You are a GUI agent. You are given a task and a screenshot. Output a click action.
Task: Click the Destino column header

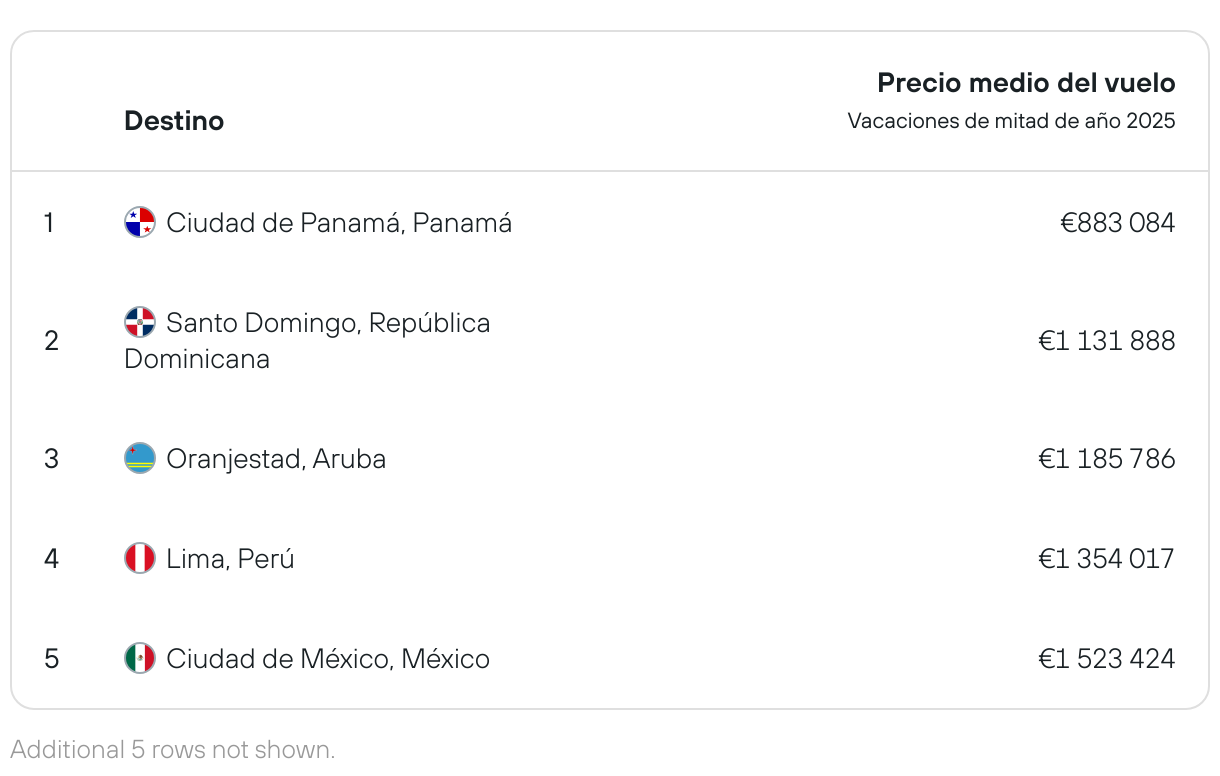coord(174,121)
